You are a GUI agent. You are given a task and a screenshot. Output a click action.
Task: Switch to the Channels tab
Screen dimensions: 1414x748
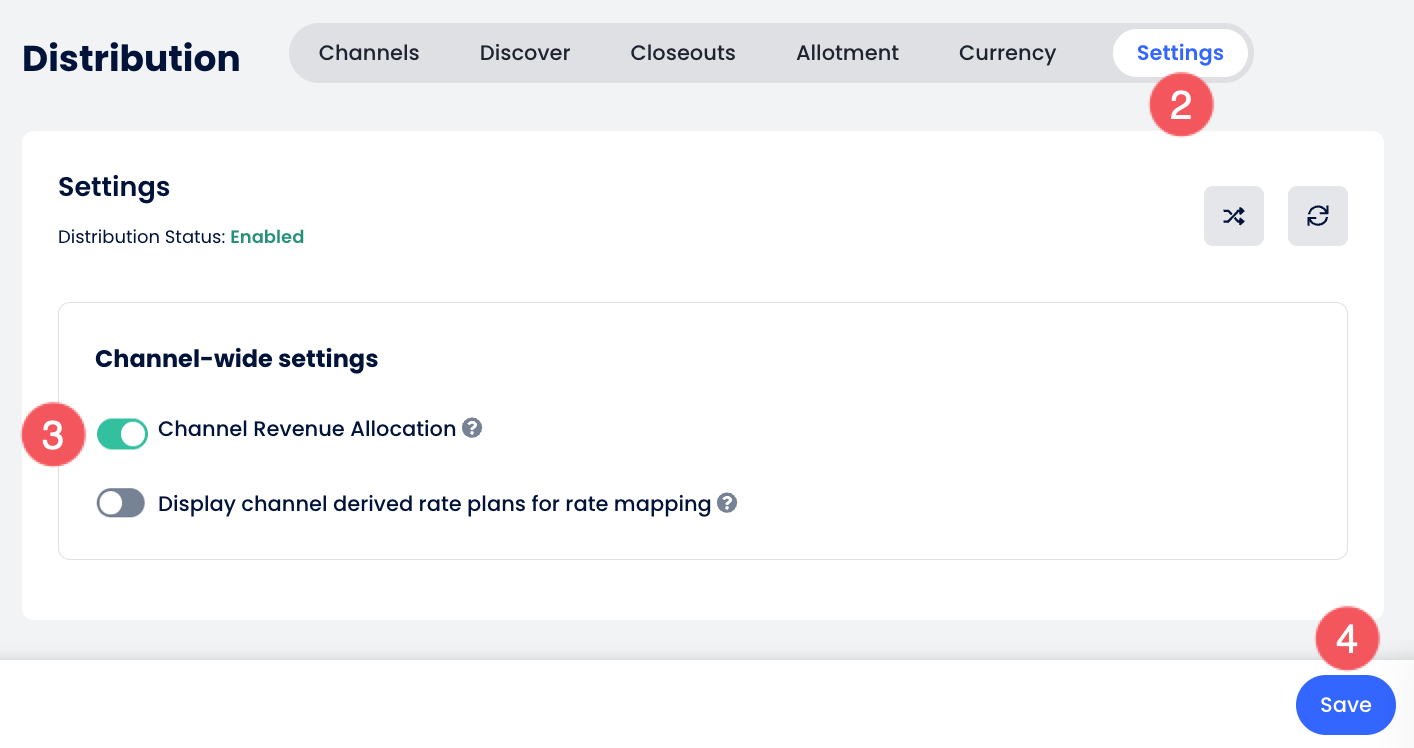pyautogui.click(x=369, y=53)
